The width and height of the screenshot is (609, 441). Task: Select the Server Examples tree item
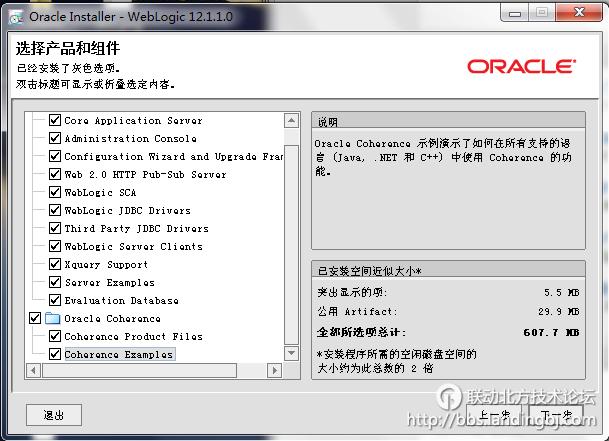tap(110, 282)
